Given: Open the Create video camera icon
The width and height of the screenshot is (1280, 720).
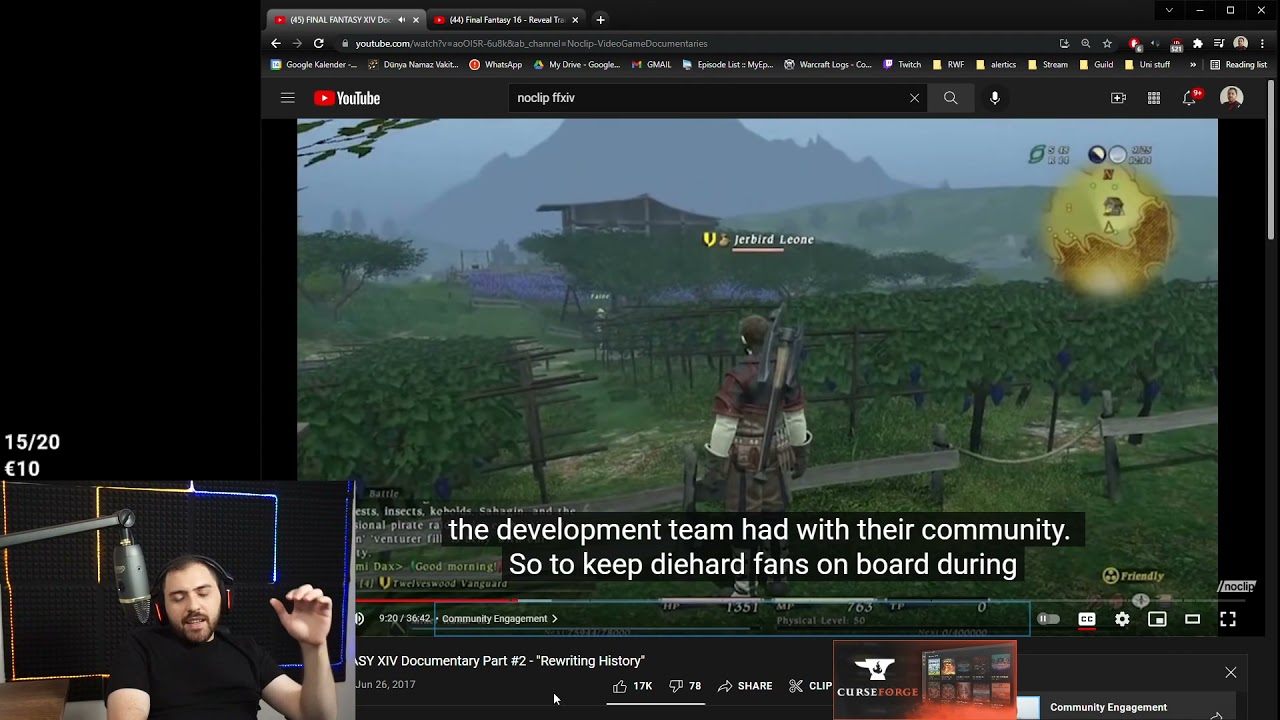Looking at the screenshot, I should tap(1118, 98).
